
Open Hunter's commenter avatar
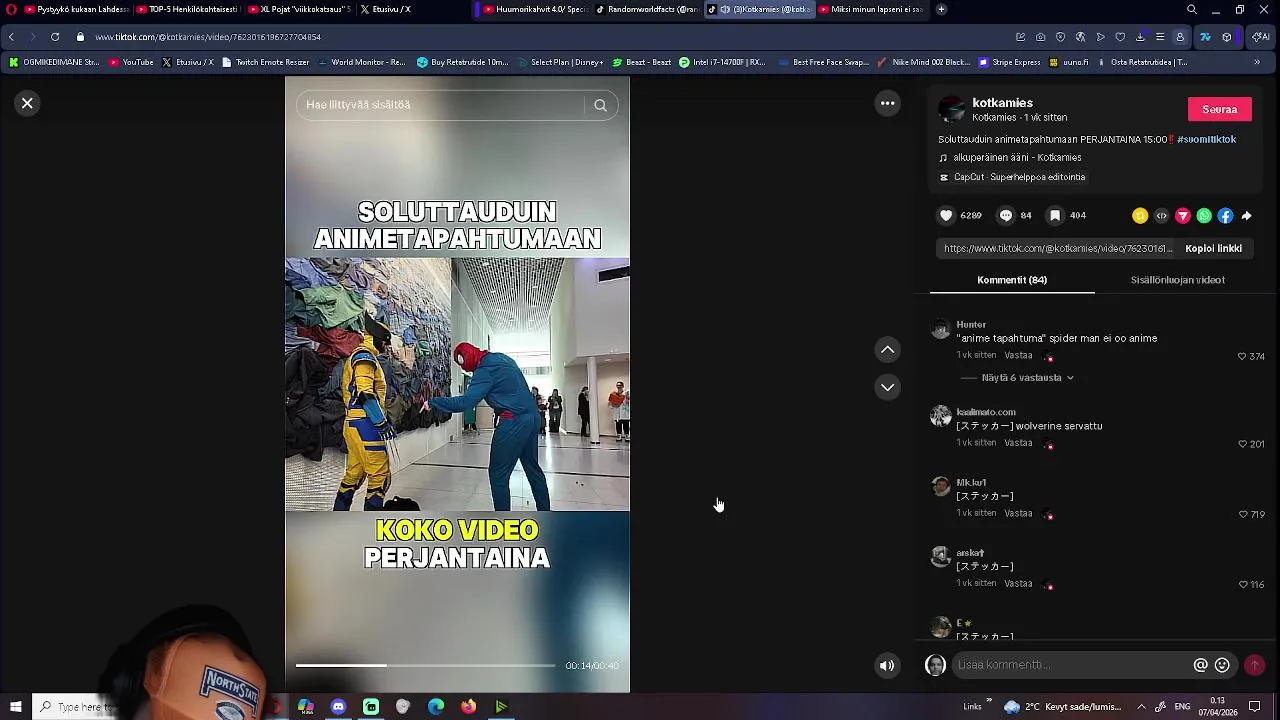[x=940, y=329]
